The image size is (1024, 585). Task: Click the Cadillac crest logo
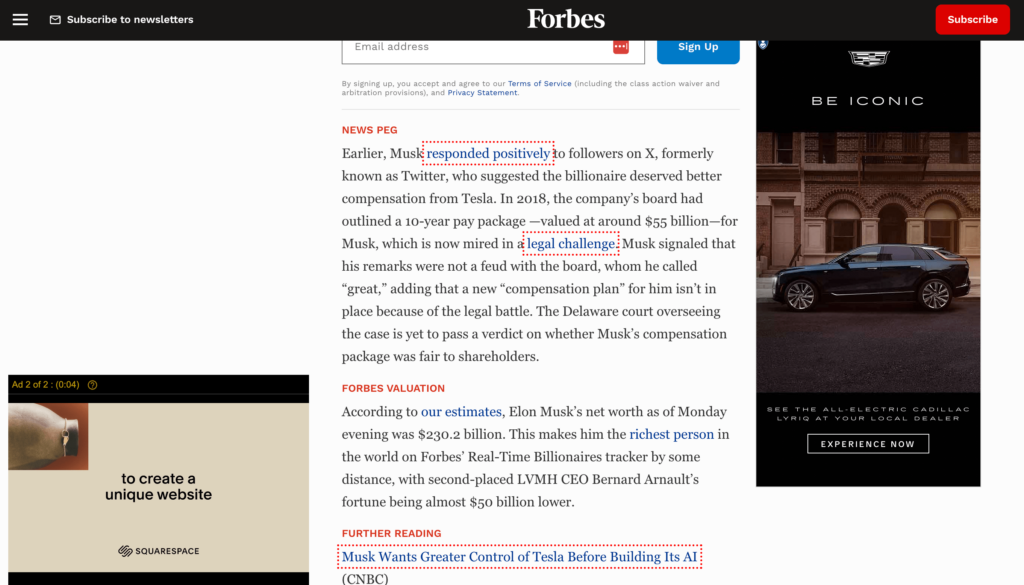868,59
